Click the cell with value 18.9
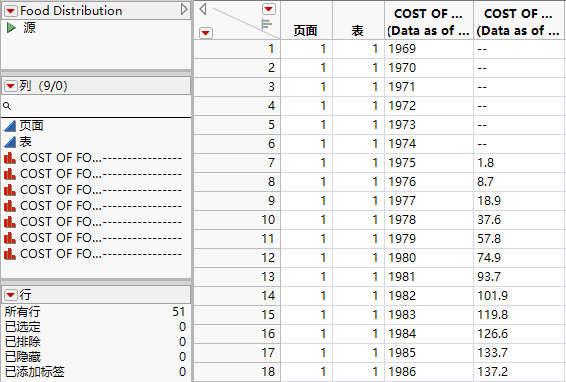 click(x=519, y=201)
